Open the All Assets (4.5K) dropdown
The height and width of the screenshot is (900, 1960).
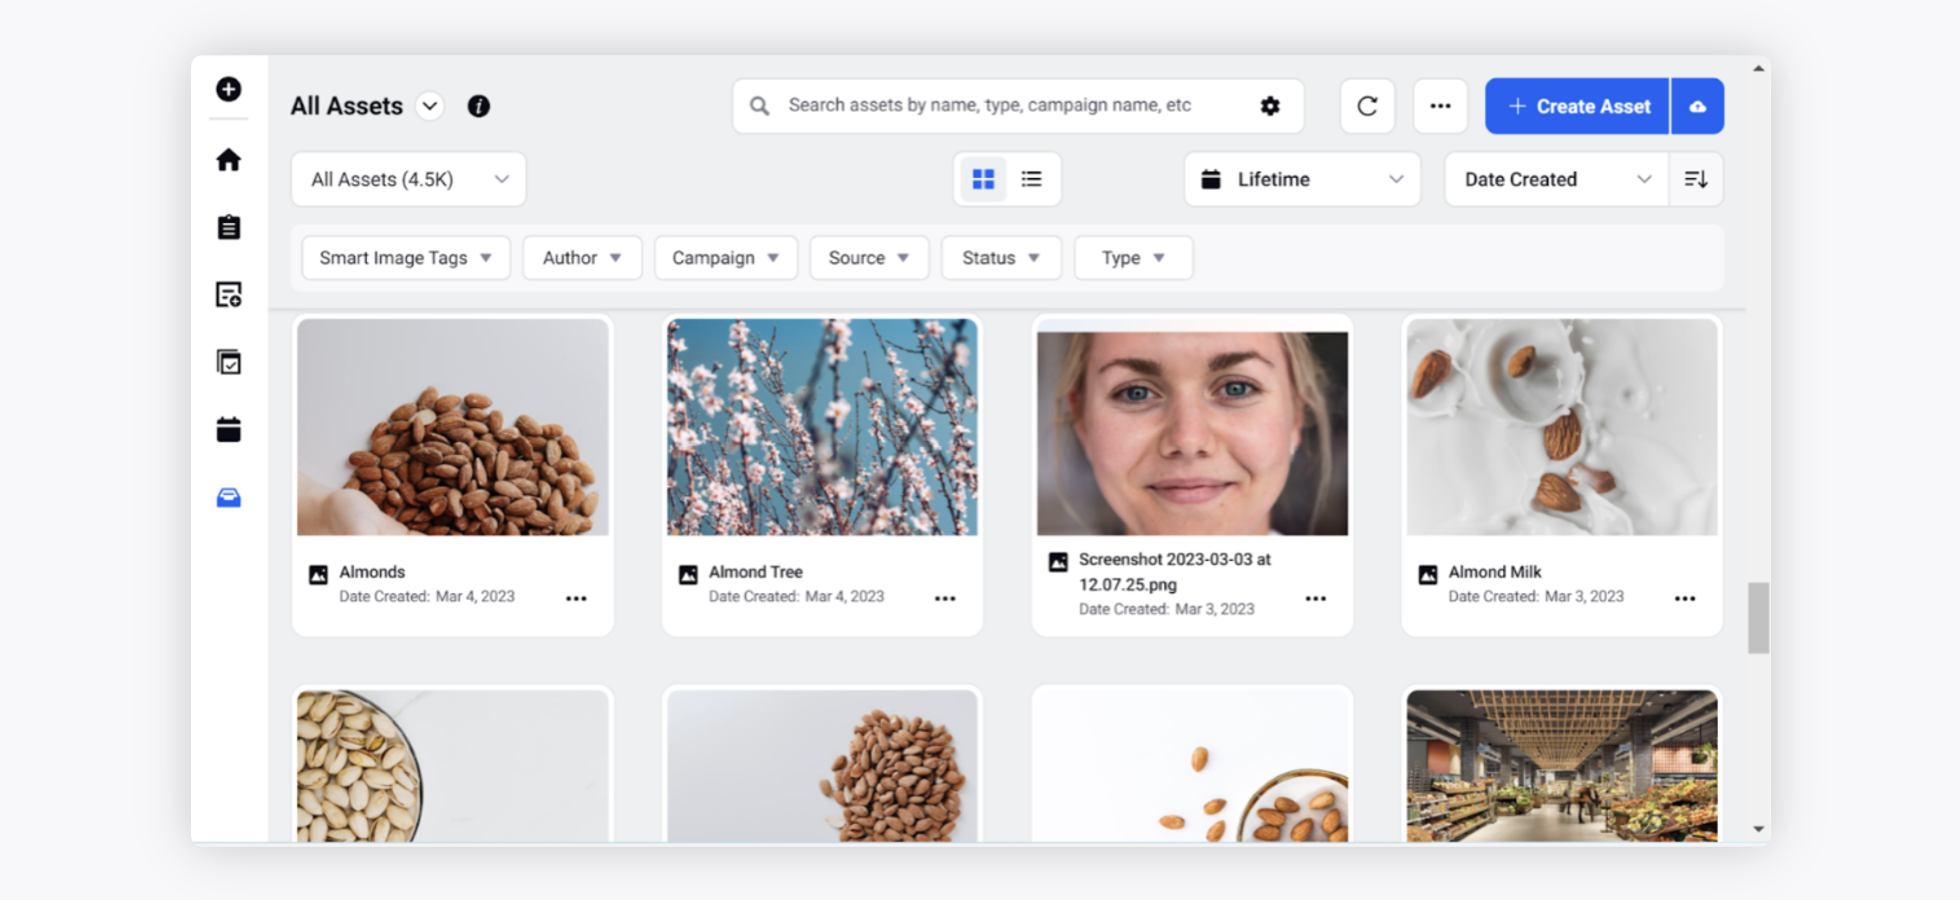point(409,179)
